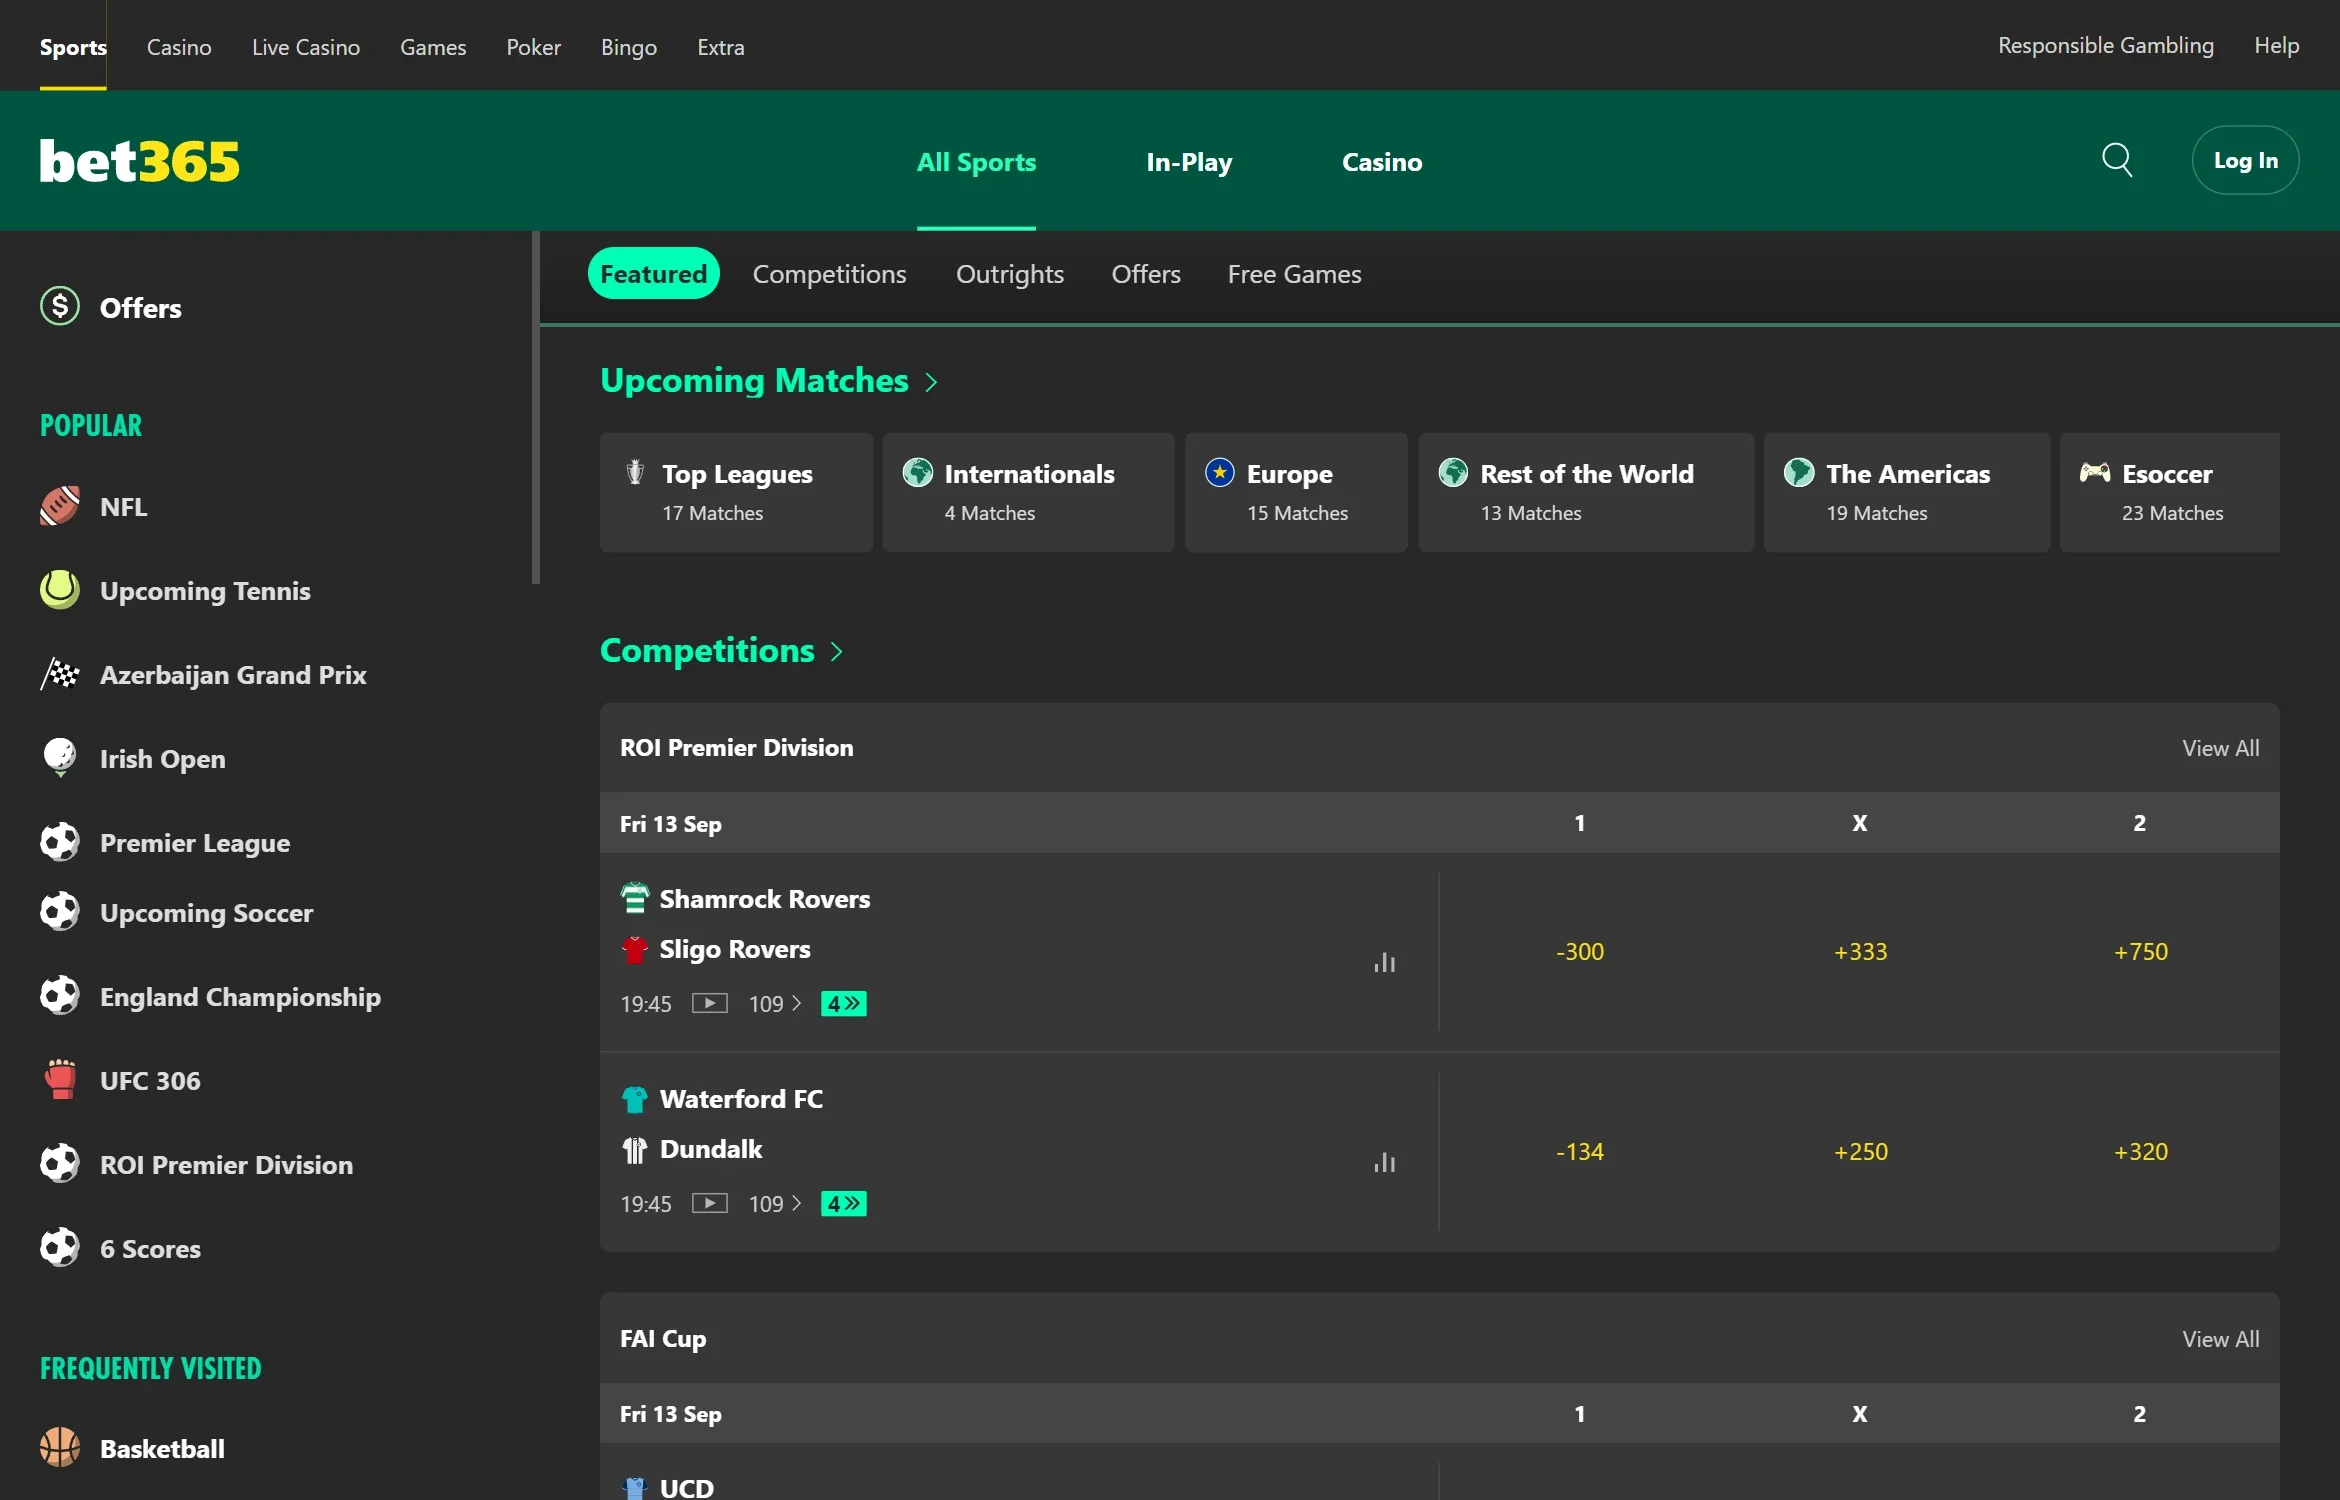Click the Top Leagues trophy icon

(635, 471)
